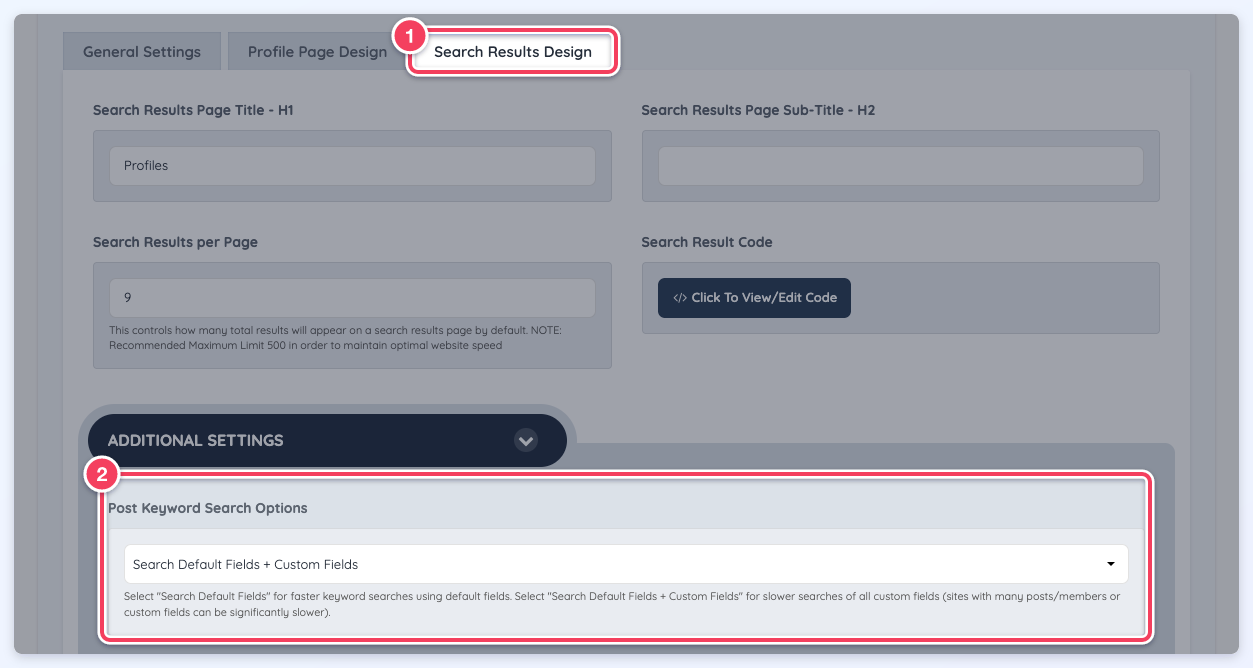Open the Post Keyword Search Options dropdown
Screen dimensions: 1253x668
click(x=626, y=564)
